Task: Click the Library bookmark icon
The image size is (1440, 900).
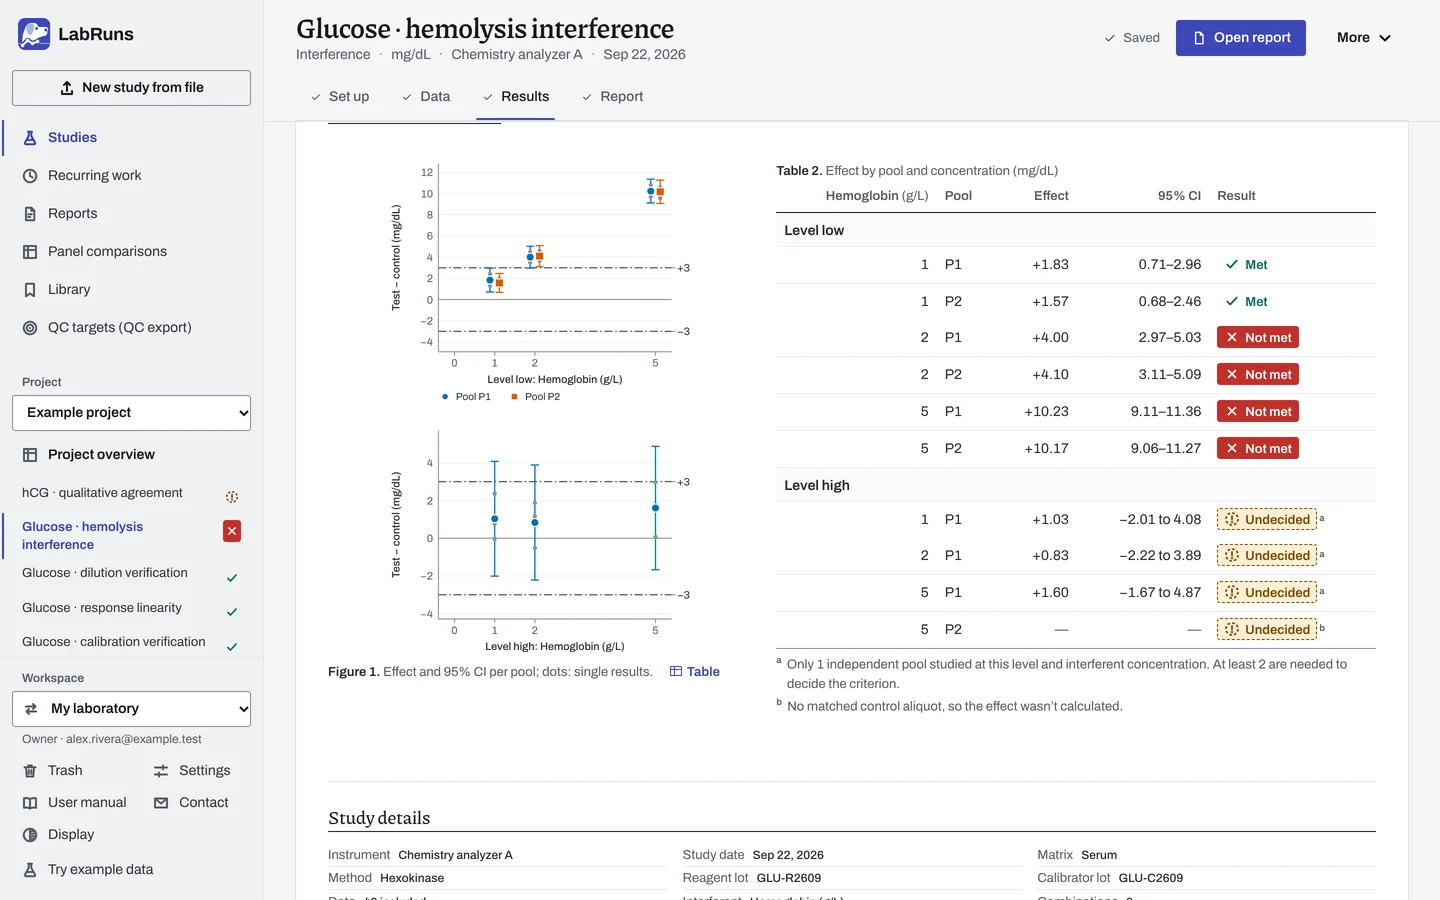Action: (30, 290)
